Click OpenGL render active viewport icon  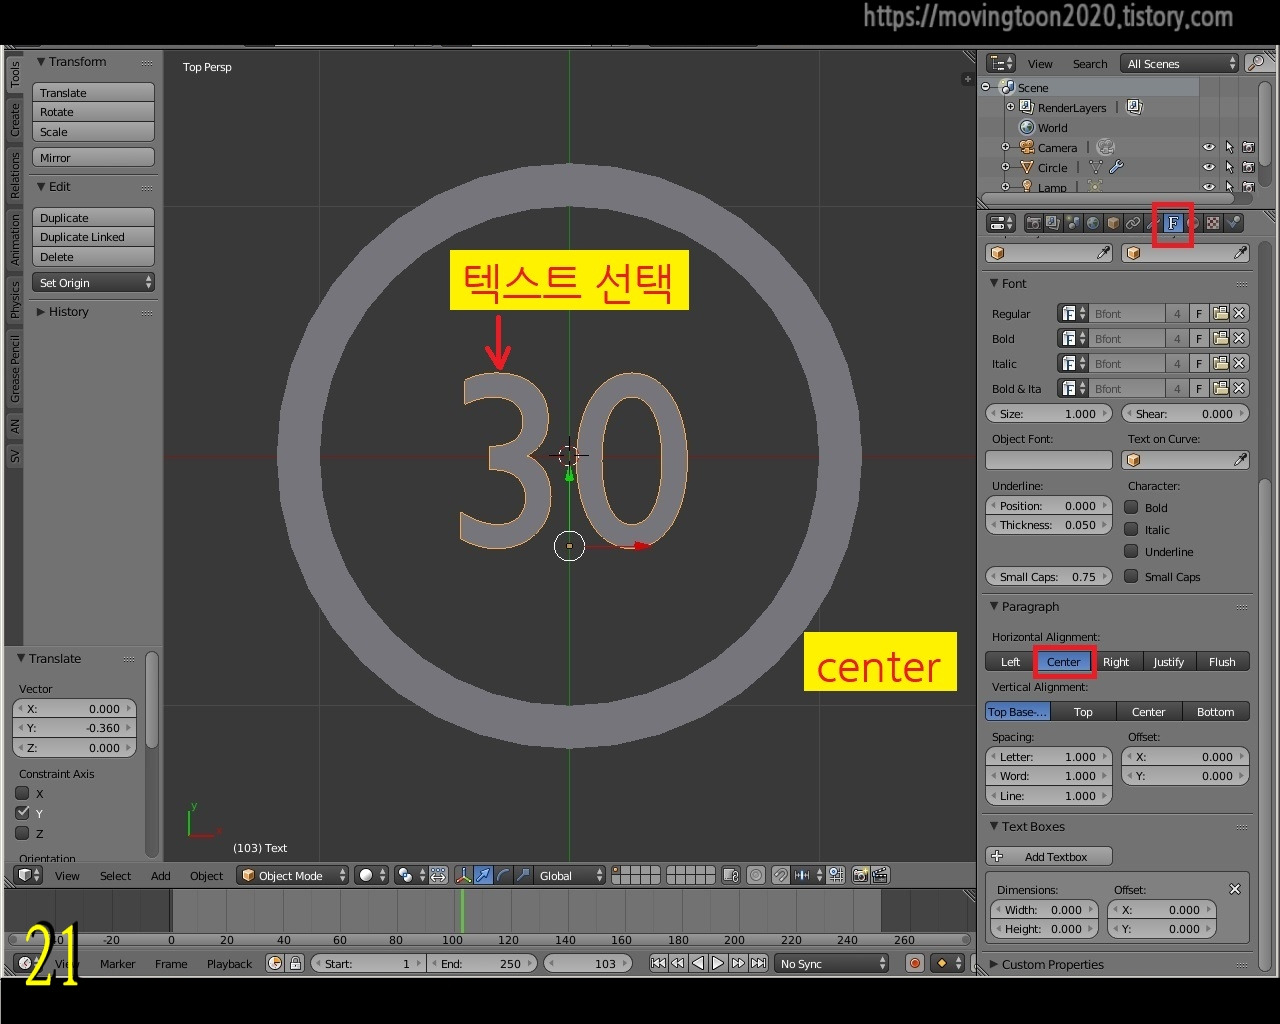click(x=860, y=875)
